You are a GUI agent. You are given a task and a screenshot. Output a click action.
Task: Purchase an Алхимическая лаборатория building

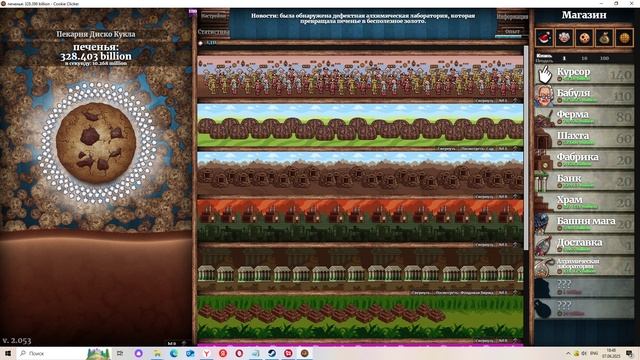[x=584, y=267]
